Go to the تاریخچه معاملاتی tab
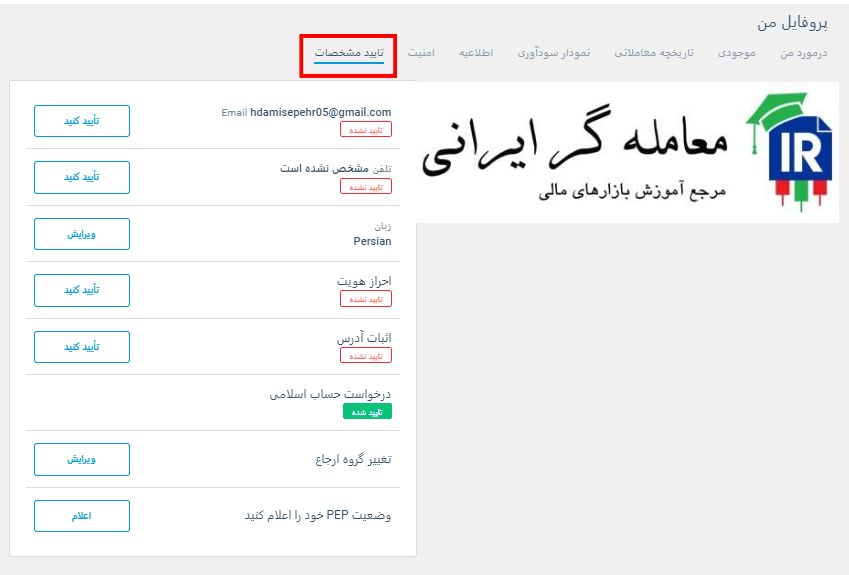 pos(654,53)
